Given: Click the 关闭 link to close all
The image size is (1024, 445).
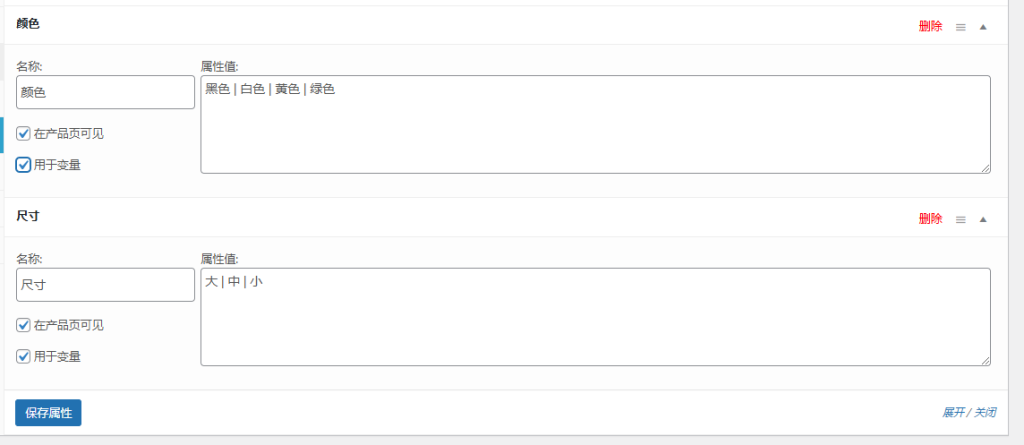Looking at the screenshot, I should tap(985, 412).
